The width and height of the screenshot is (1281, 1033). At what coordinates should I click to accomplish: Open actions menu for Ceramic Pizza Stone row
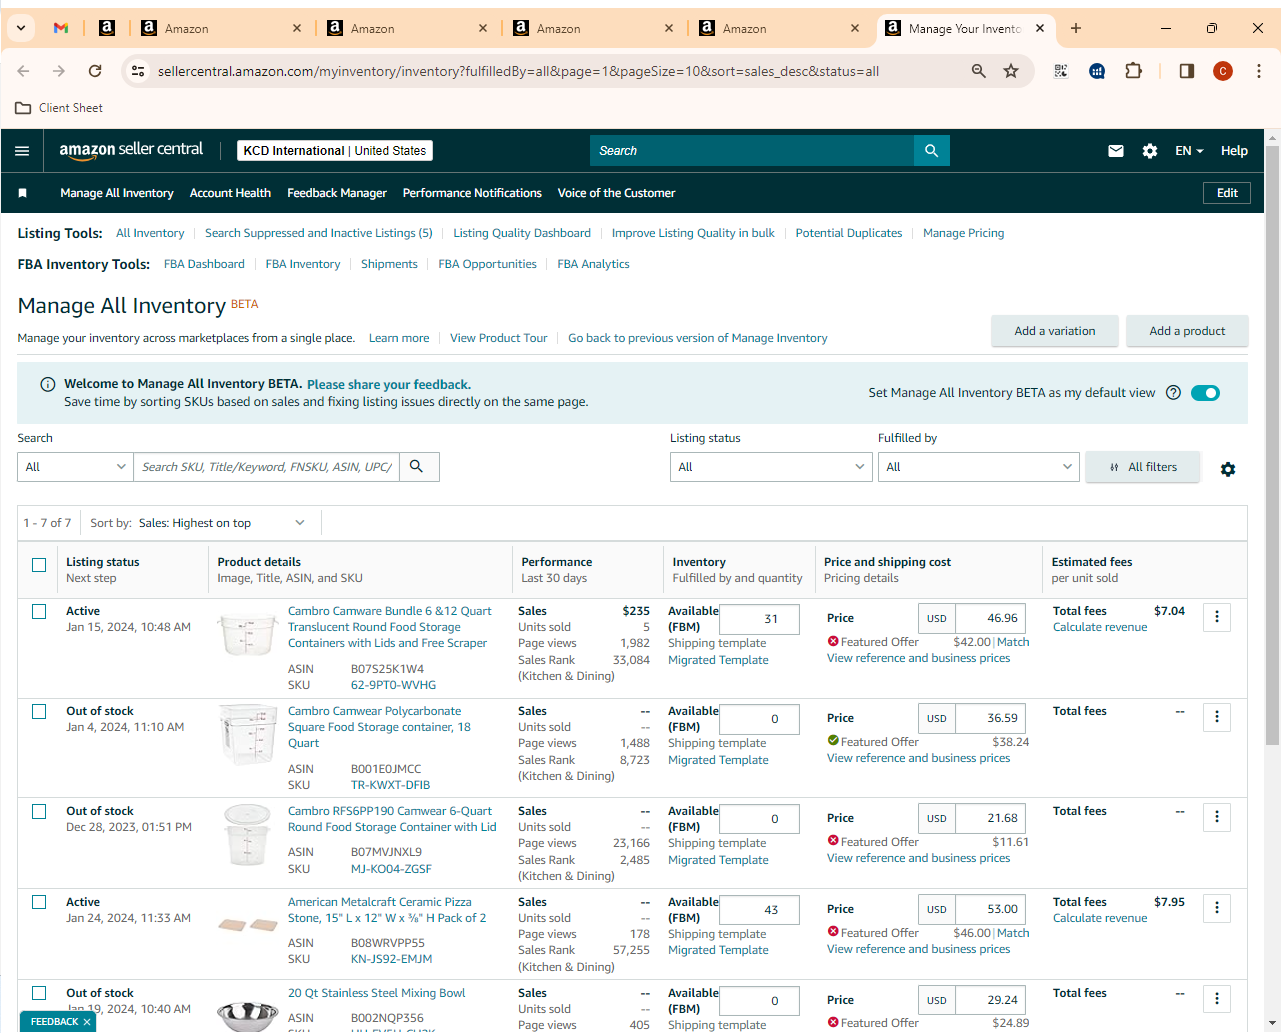(x=1217, y=908)
